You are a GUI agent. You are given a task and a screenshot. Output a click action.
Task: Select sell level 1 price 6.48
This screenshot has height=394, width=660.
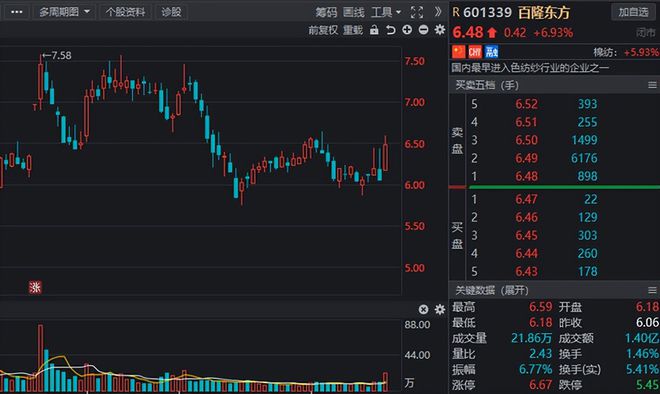[526, 176]
